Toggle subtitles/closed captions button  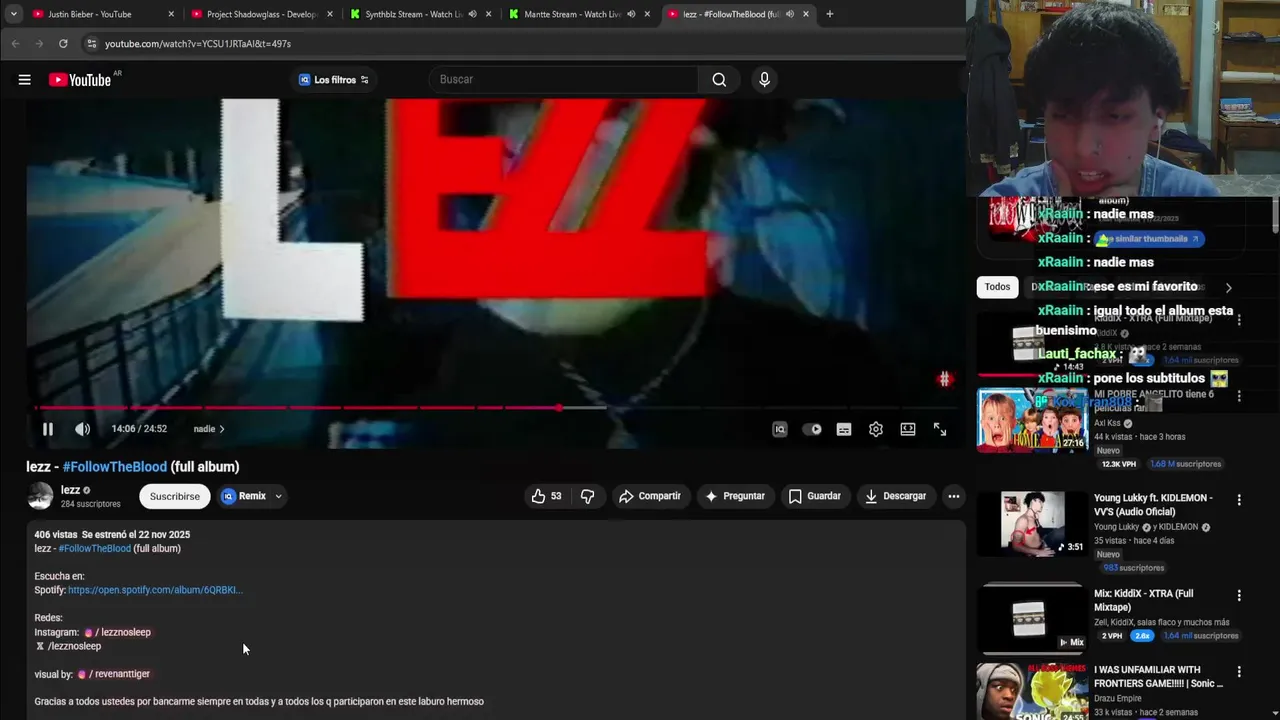click(x=844, y=429)
